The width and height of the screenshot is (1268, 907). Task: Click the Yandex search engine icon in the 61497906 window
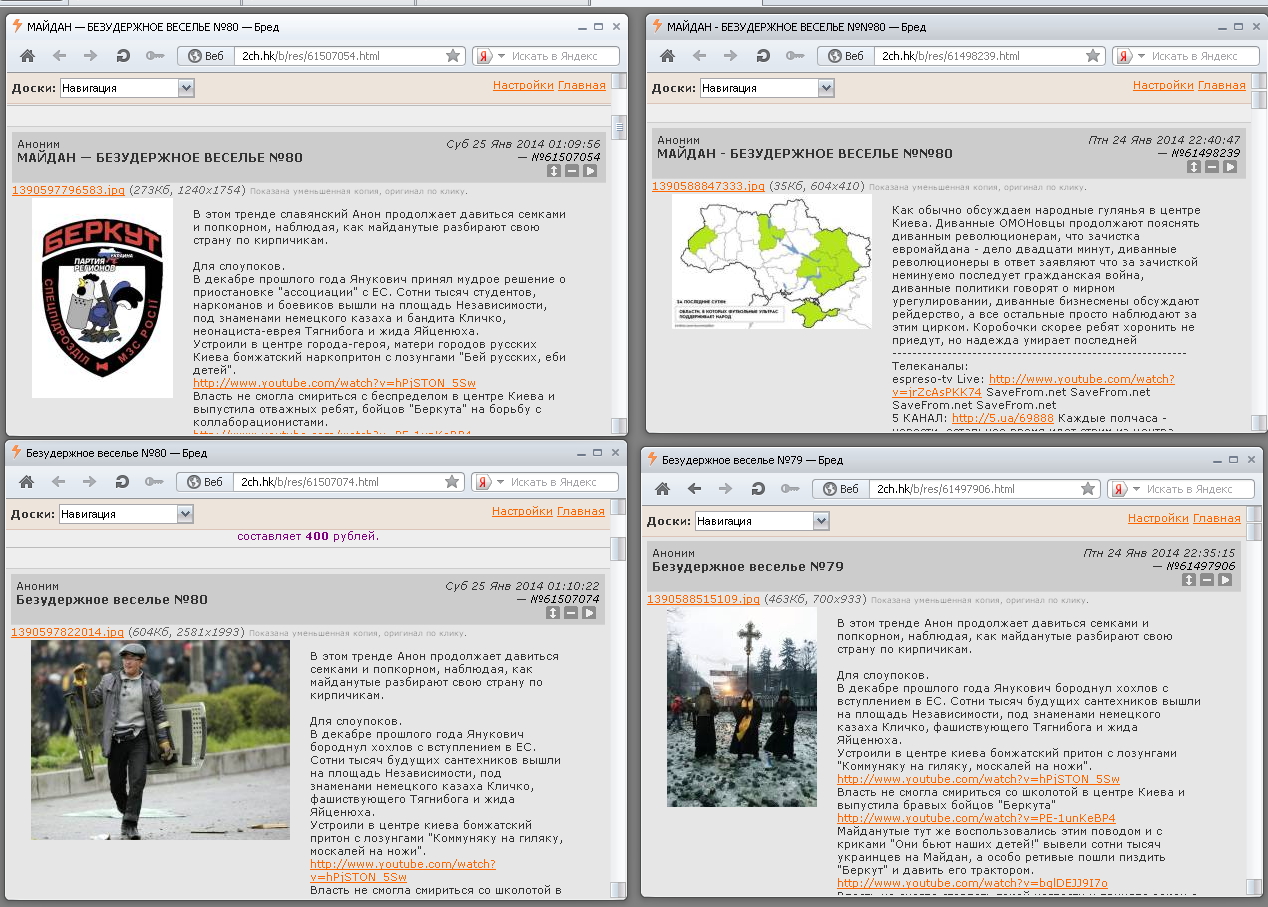pyautogui.click(x=1117, y=489)
